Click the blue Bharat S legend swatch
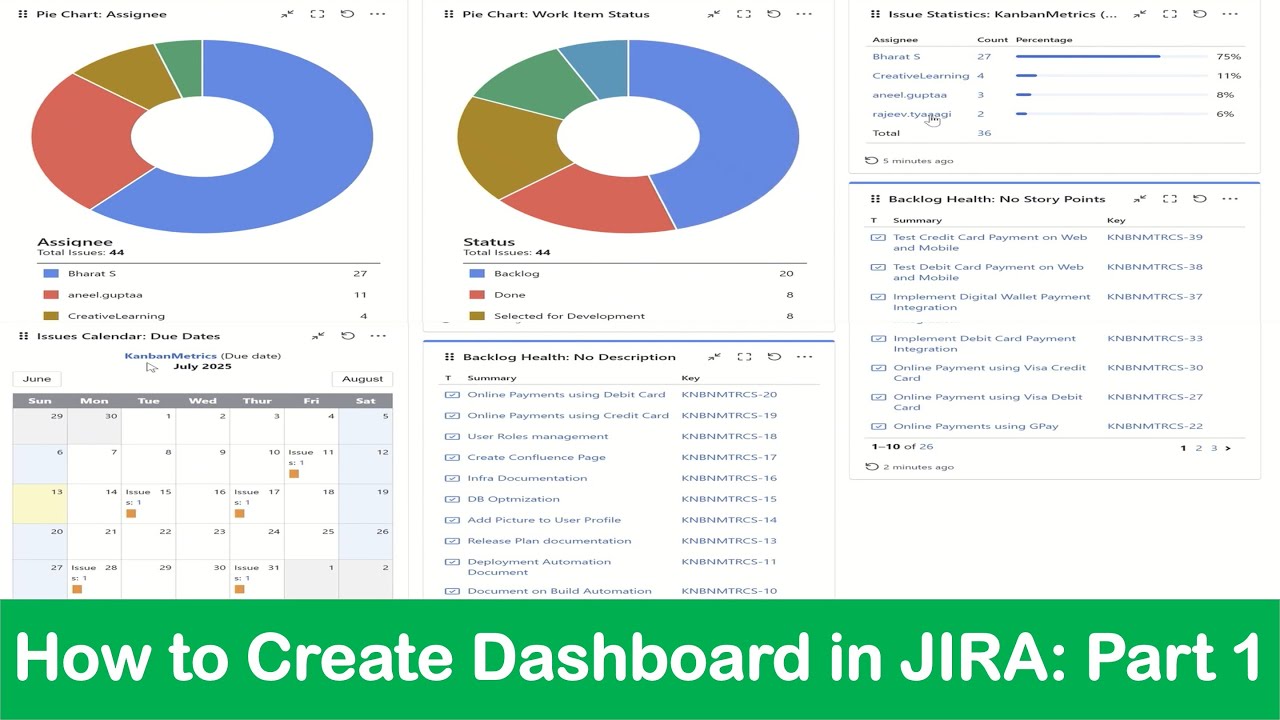 pyautogui.click(x=51, y=273)
